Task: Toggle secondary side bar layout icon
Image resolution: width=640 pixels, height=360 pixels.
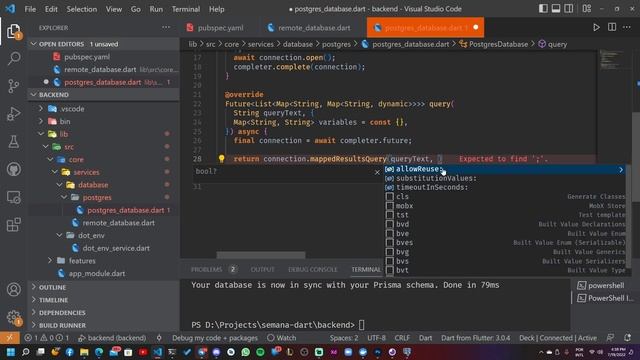Action: click(x=569, y=9)
